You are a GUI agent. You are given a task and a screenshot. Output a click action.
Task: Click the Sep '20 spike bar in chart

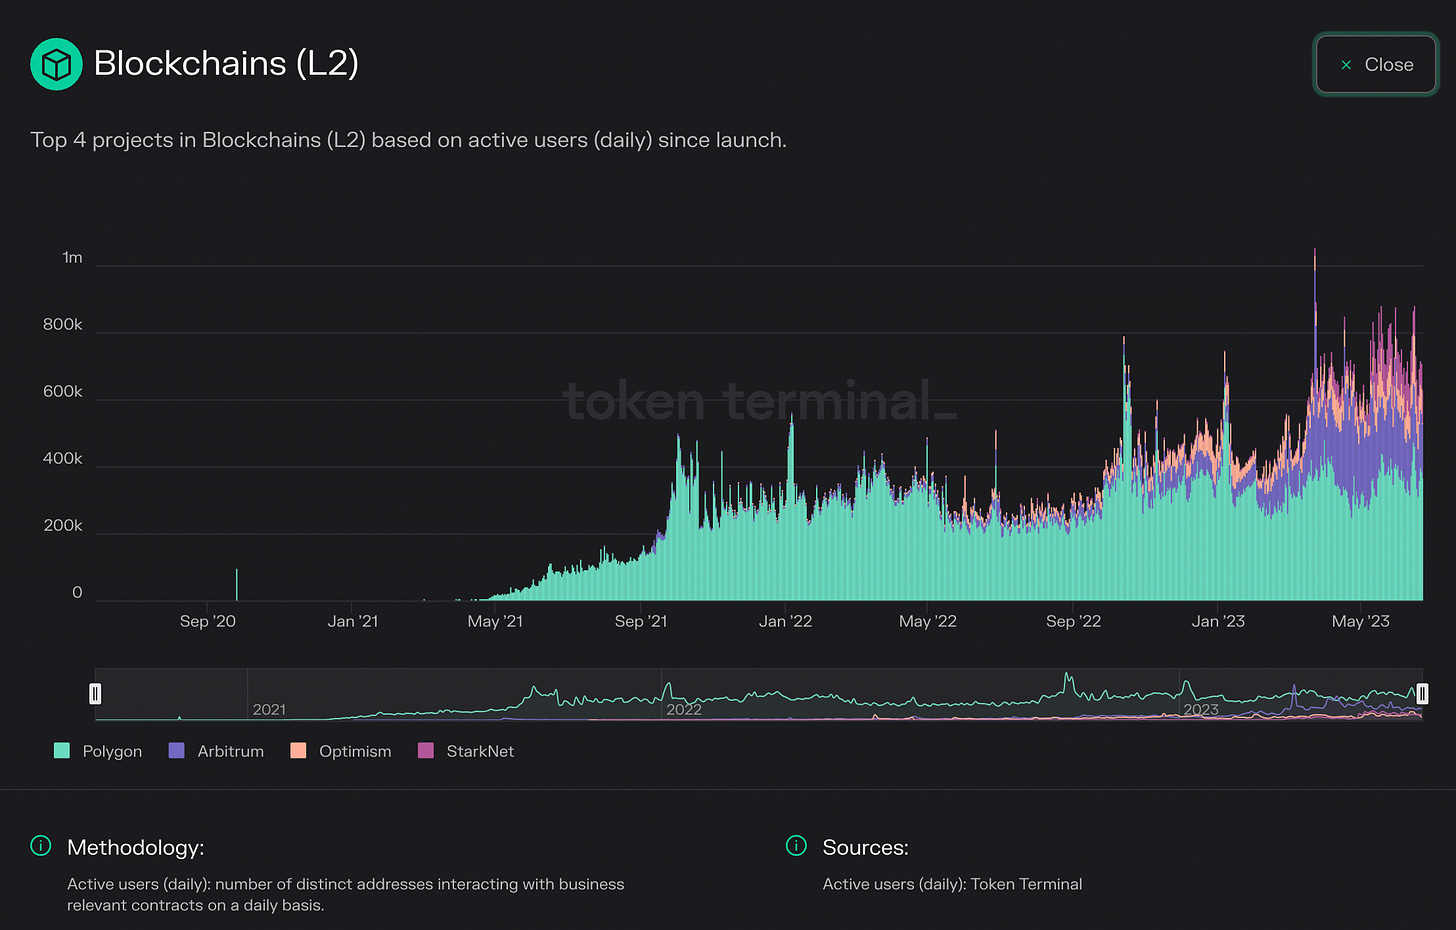pyautogui.click(x=237, y=585)
